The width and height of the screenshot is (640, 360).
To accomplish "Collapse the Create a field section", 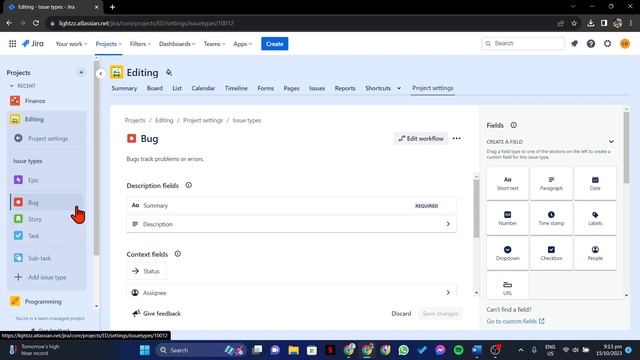I will click(611, 142).
